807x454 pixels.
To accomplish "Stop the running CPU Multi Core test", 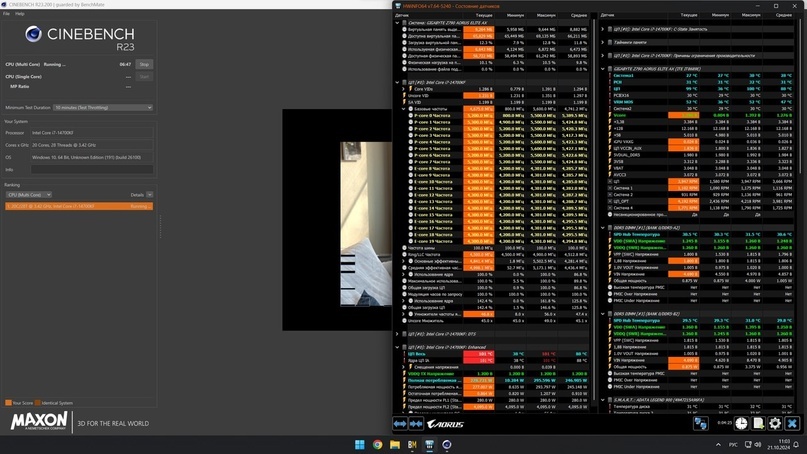I will pyautogui.click(x=144, y=64).
